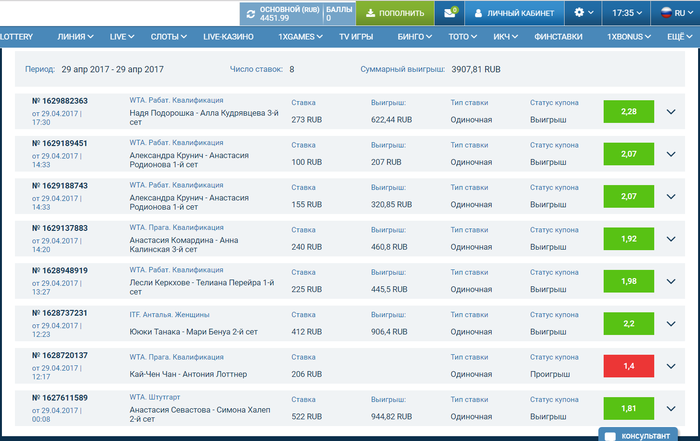Open the Линия menu

(x=75, y=37)
